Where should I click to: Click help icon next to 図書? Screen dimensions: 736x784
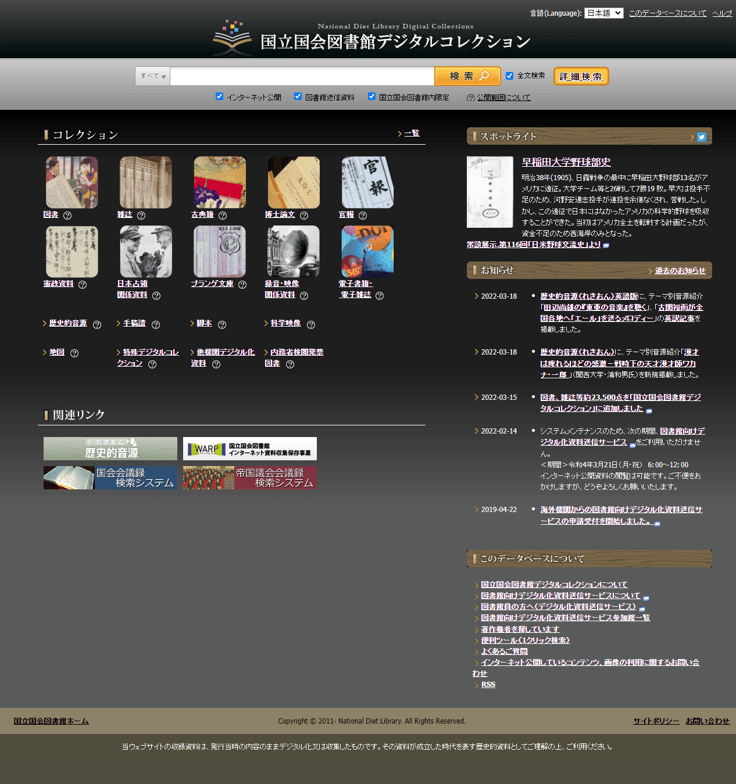click(x=67, y=216)
